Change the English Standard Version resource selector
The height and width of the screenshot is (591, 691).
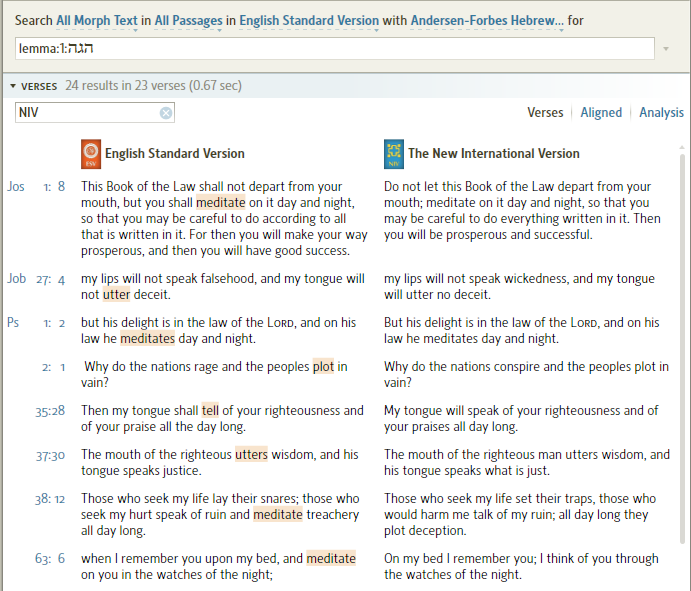click(x=309, y=21)
